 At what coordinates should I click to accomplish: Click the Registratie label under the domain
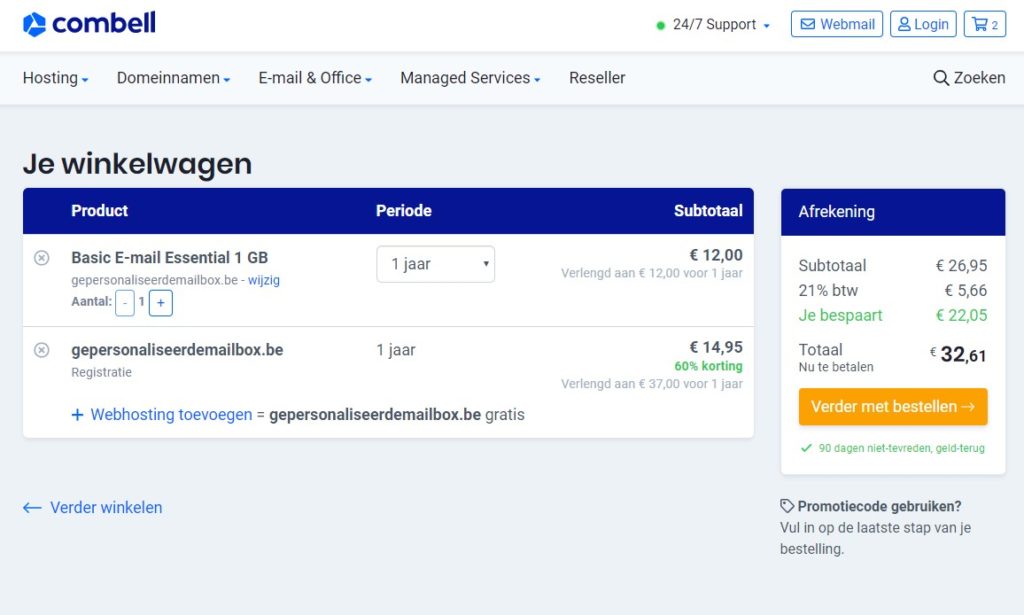point(101,372)
